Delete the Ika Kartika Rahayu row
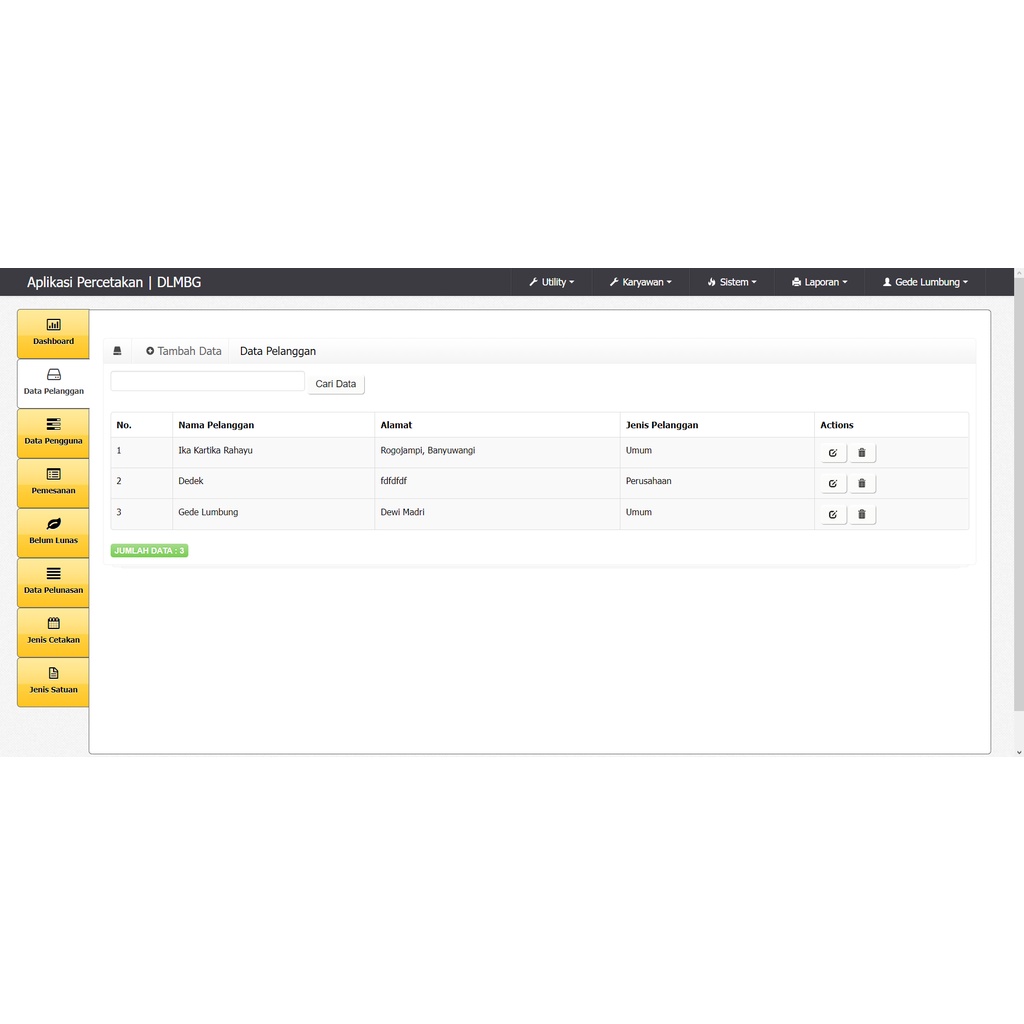1024x1024 pixels. (862, 453)
